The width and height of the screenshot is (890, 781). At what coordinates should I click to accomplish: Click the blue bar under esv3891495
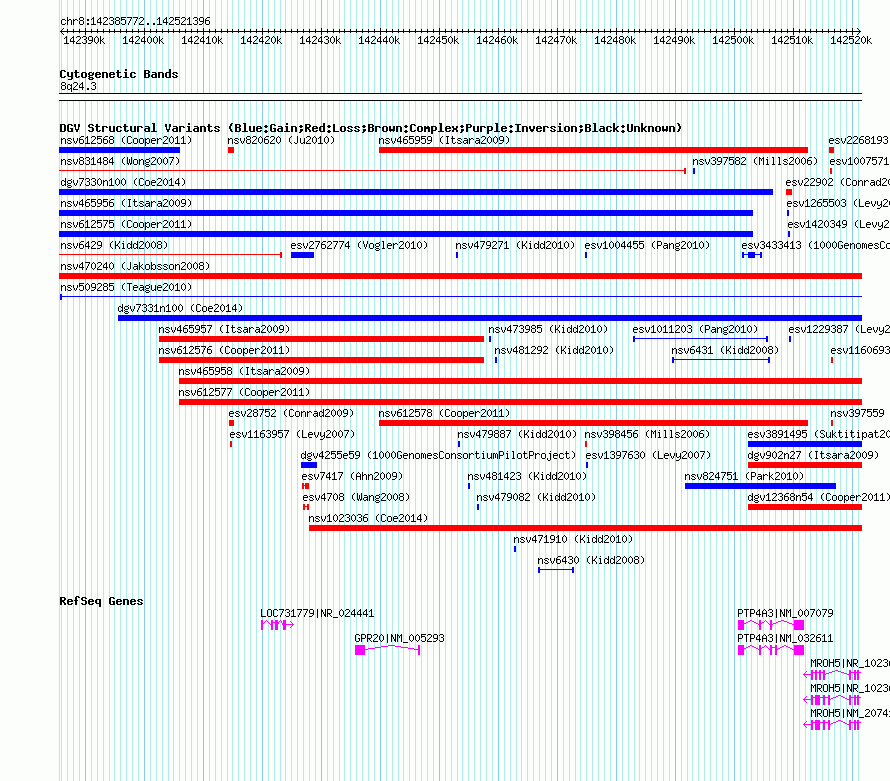pos(805,444)
